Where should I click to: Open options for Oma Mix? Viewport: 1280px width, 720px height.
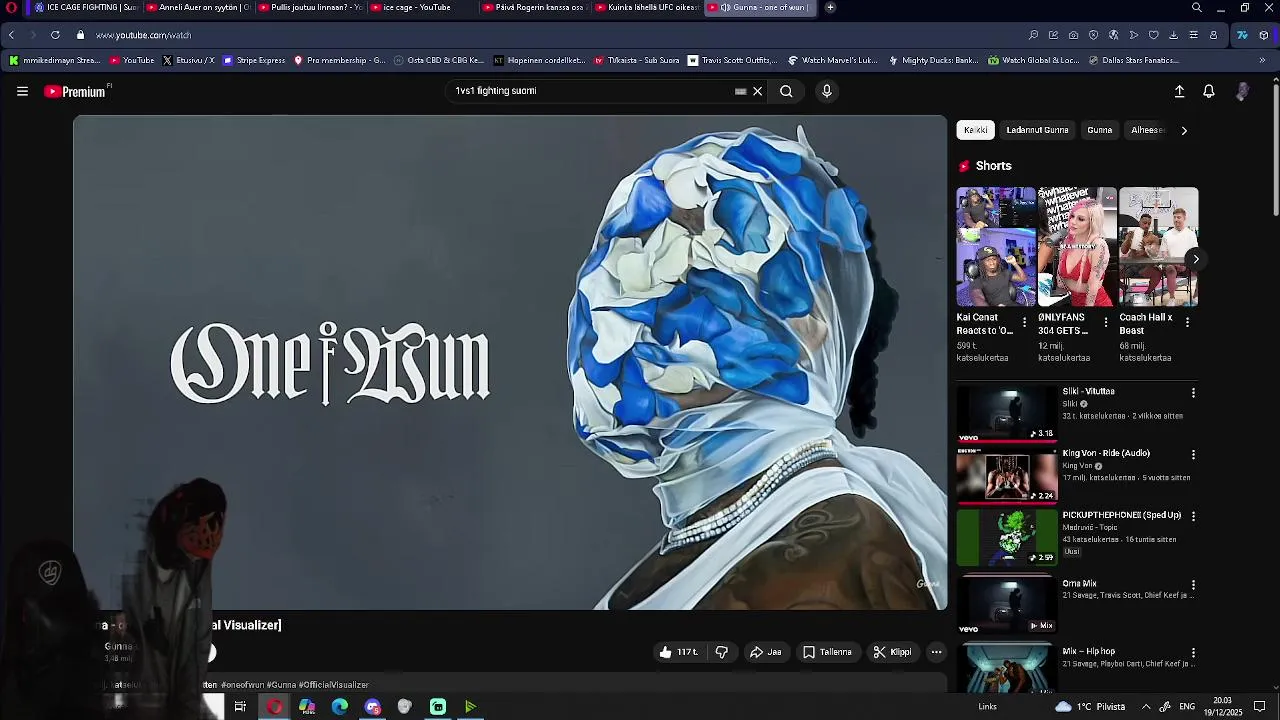coord(1193,585)
